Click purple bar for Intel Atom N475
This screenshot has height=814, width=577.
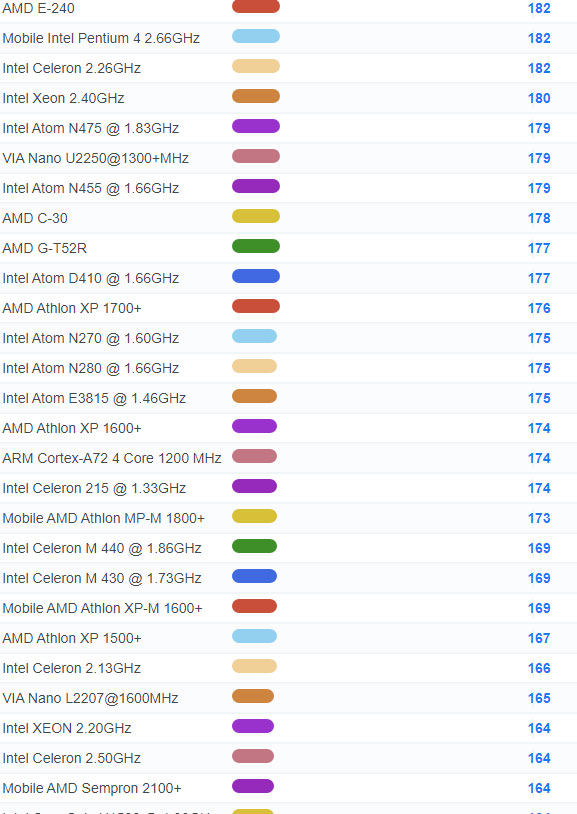256,126
